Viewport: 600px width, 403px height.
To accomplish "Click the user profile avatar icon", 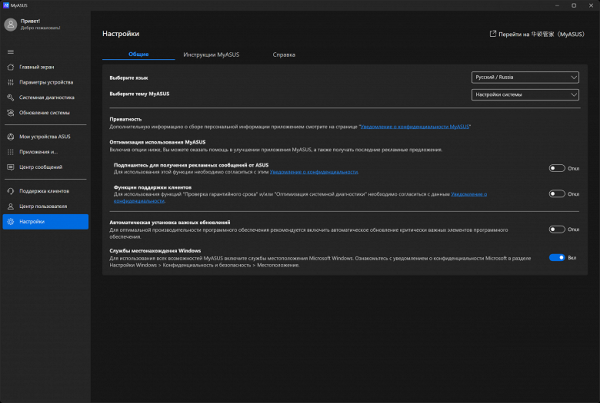I will coord(11,26).
